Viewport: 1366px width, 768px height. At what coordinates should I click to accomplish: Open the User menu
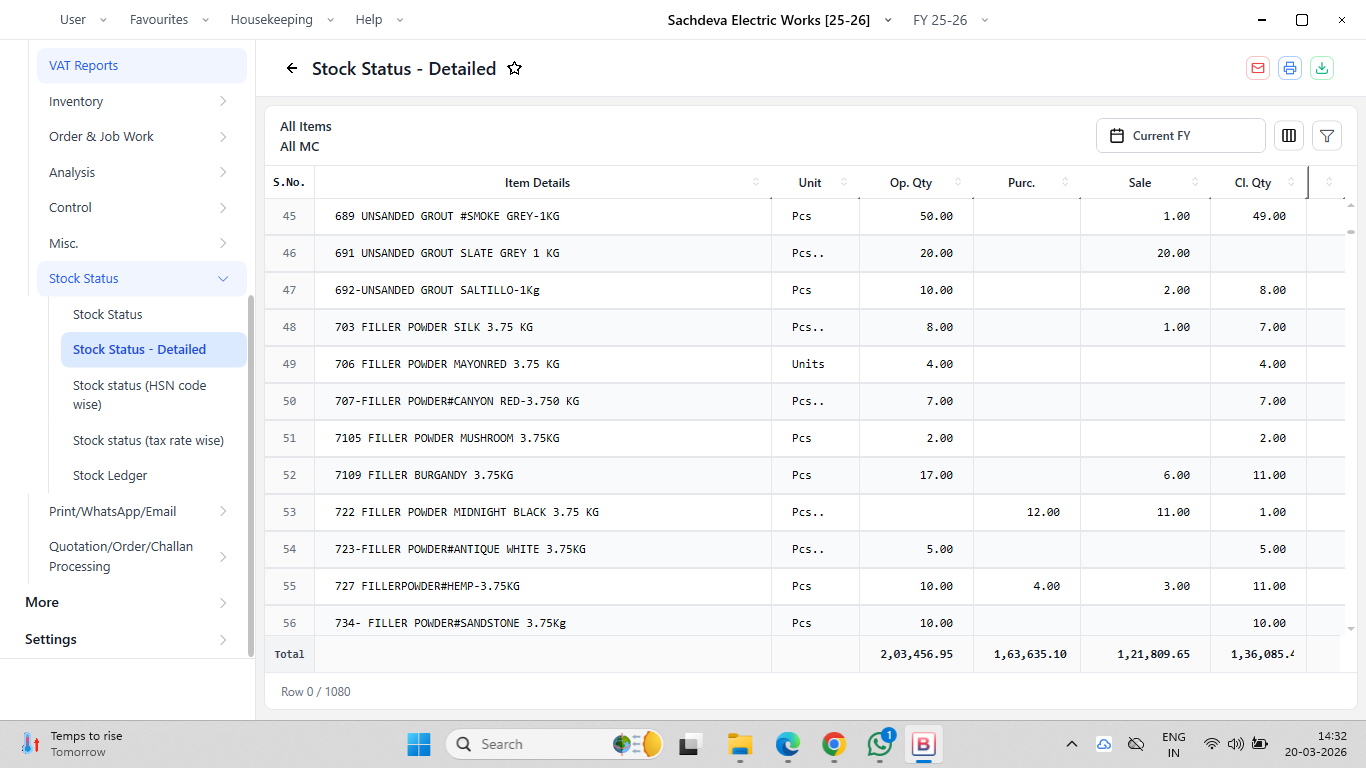tap(82, 20)
